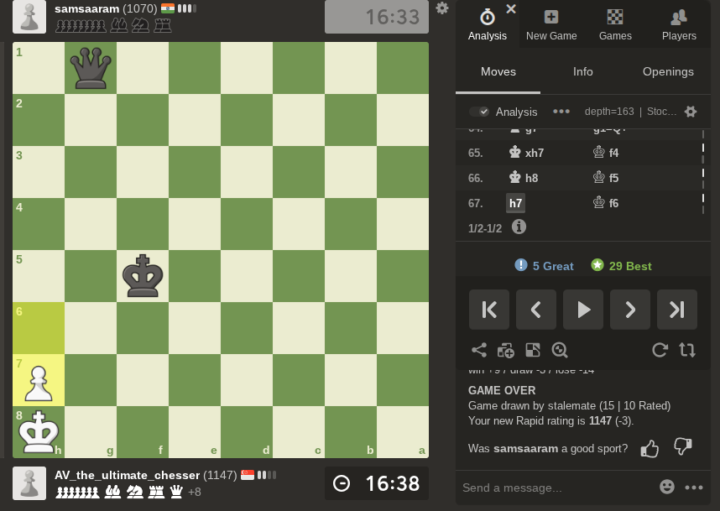Screen dimensions: 720x511
Task: Jump to the first move
Action: tap(489, 309)
